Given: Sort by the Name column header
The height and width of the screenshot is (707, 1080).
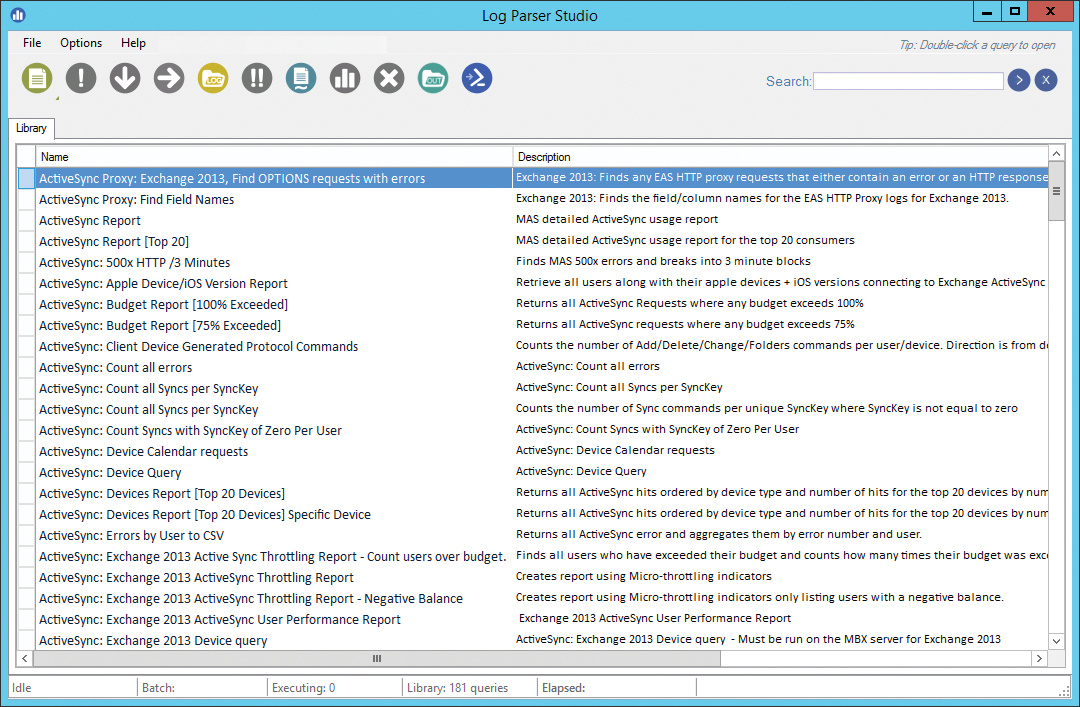Looking at the screenshot, I should pos(54,157).
